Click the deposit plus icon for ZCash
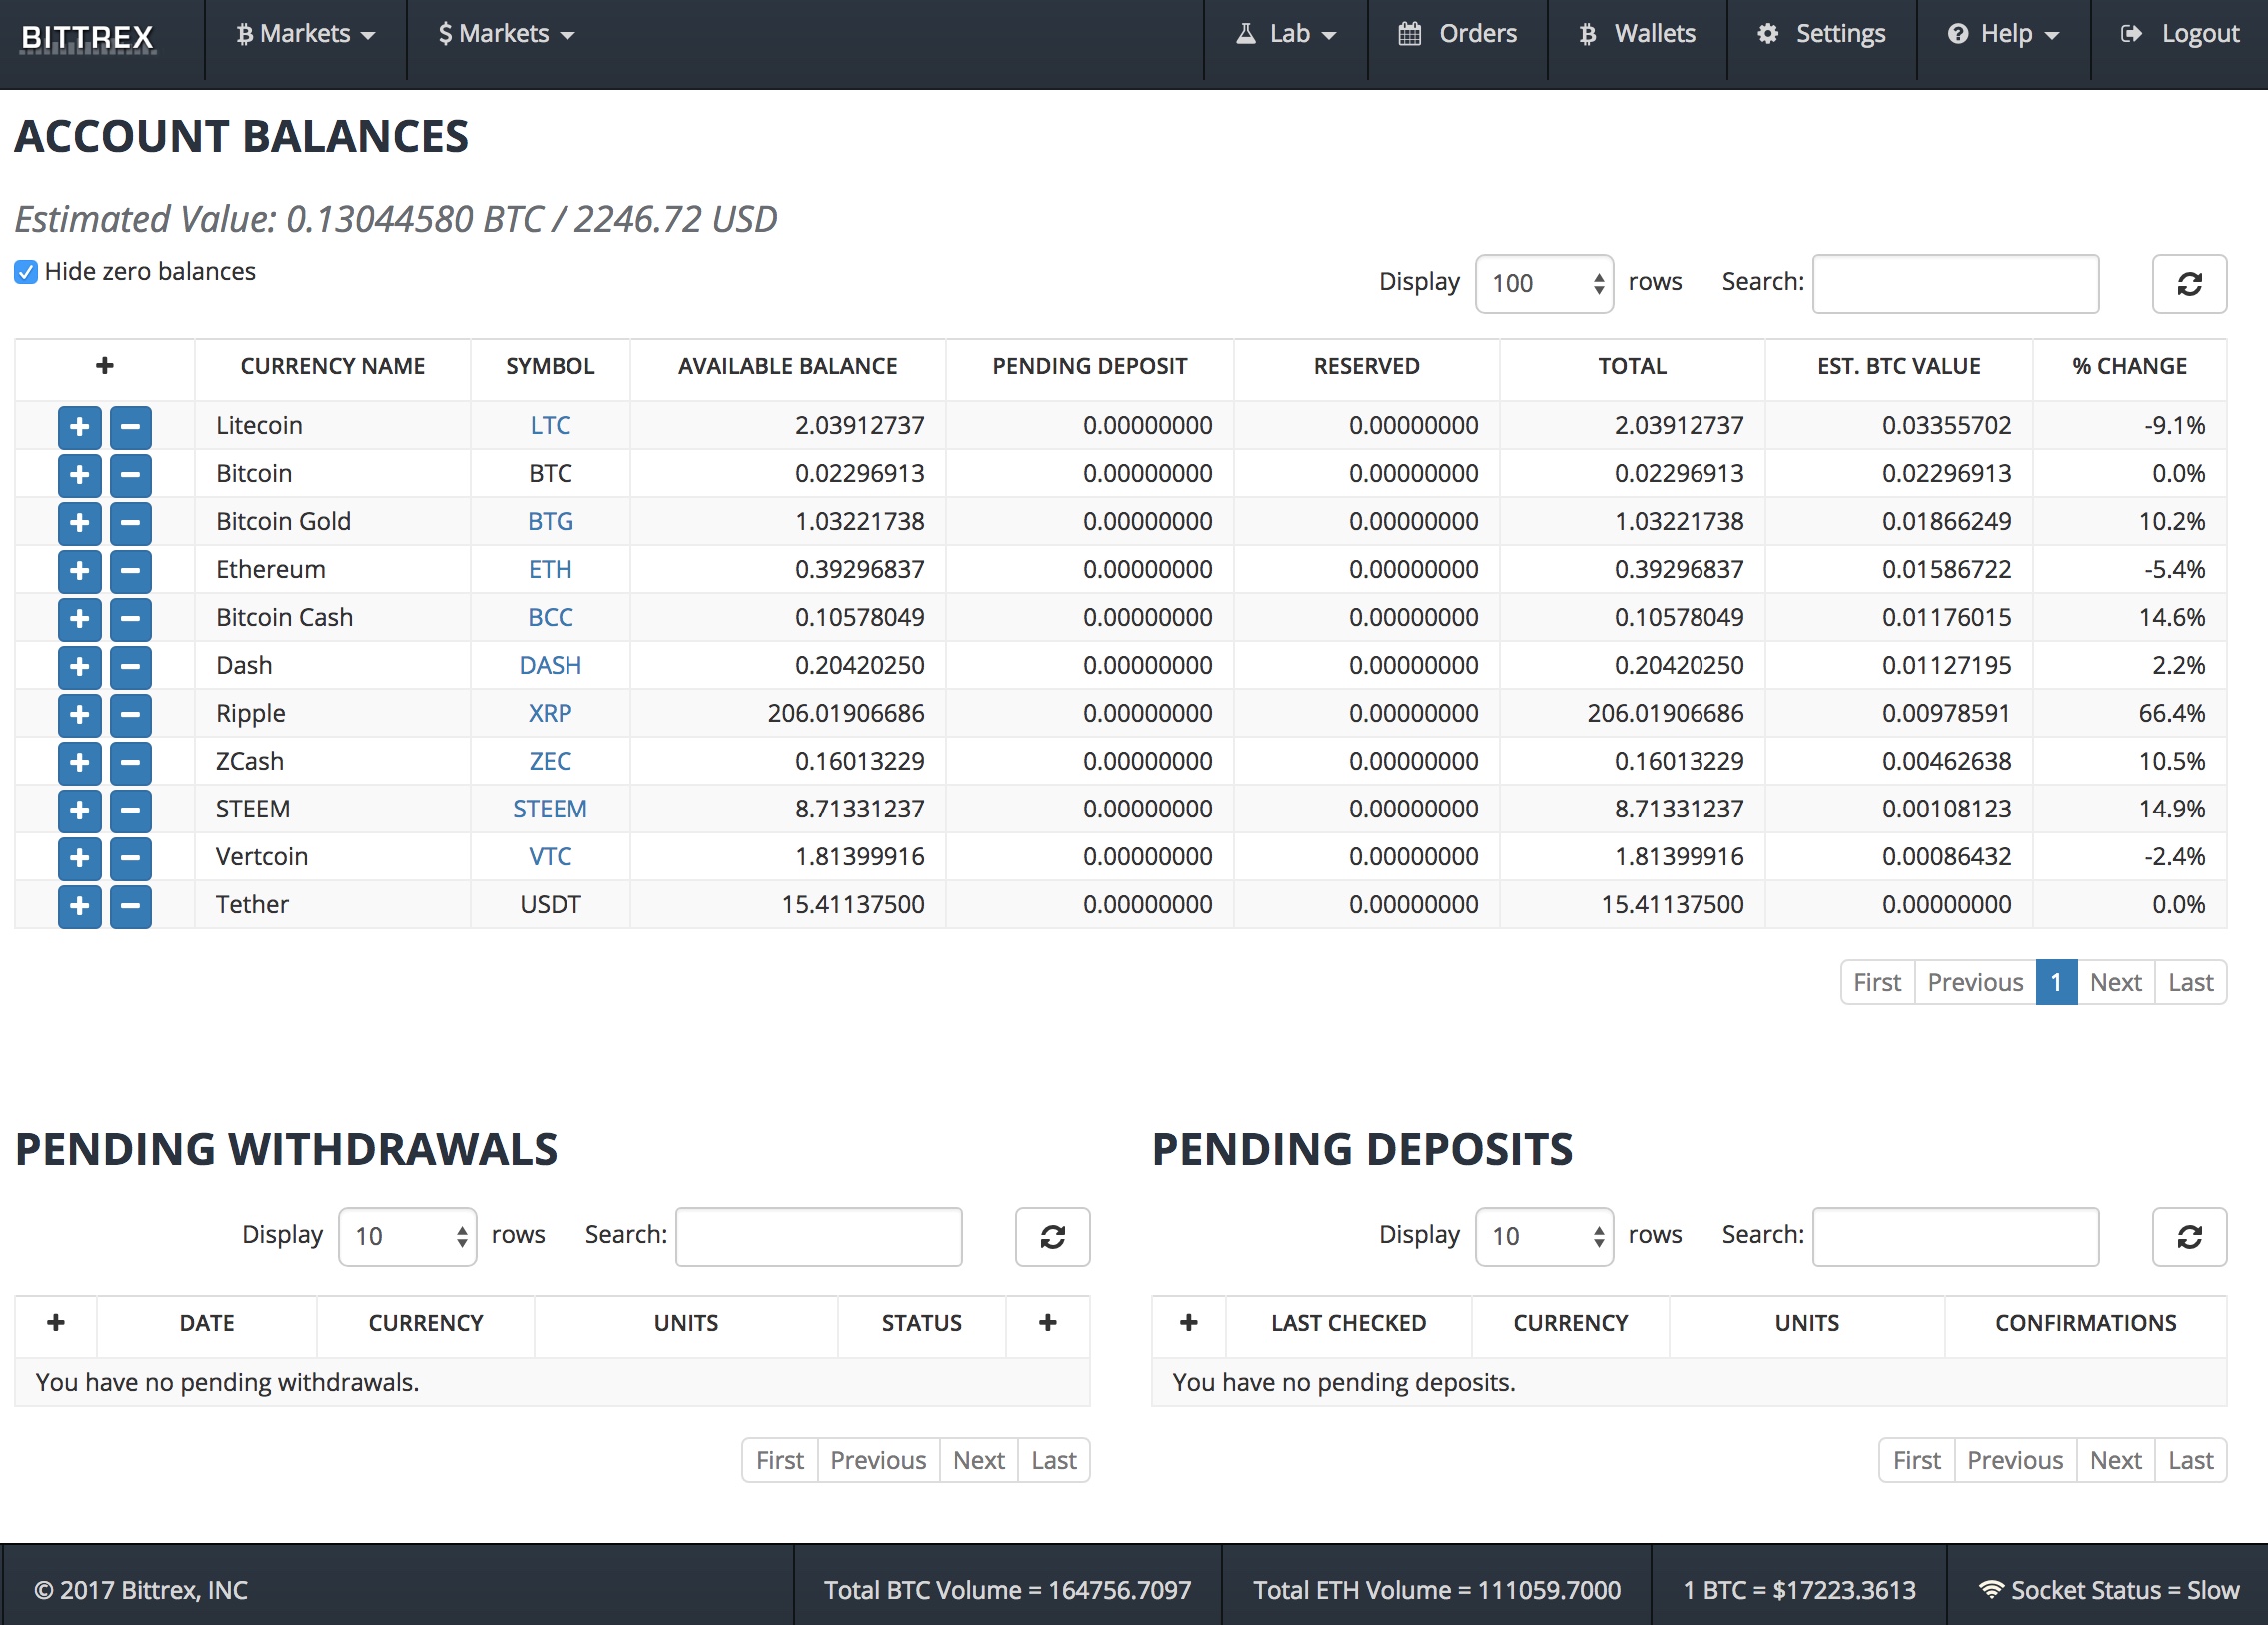Image resolution: width=2268 pixels, height=1625 pixels. 79,763
